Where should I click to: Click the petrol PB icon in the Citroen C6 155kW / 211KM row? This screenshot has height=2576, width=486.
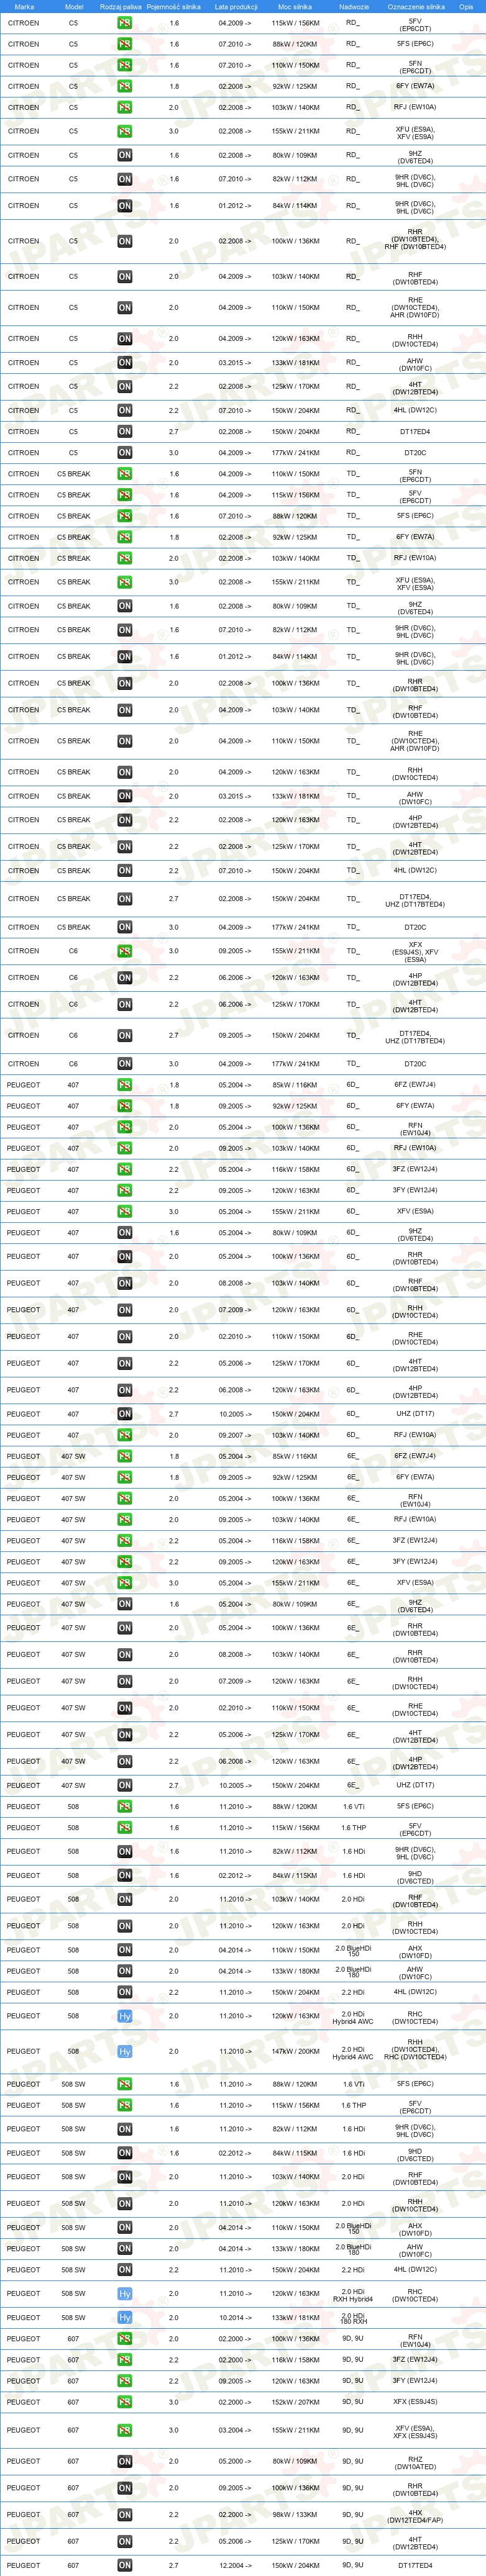point(124,951)
